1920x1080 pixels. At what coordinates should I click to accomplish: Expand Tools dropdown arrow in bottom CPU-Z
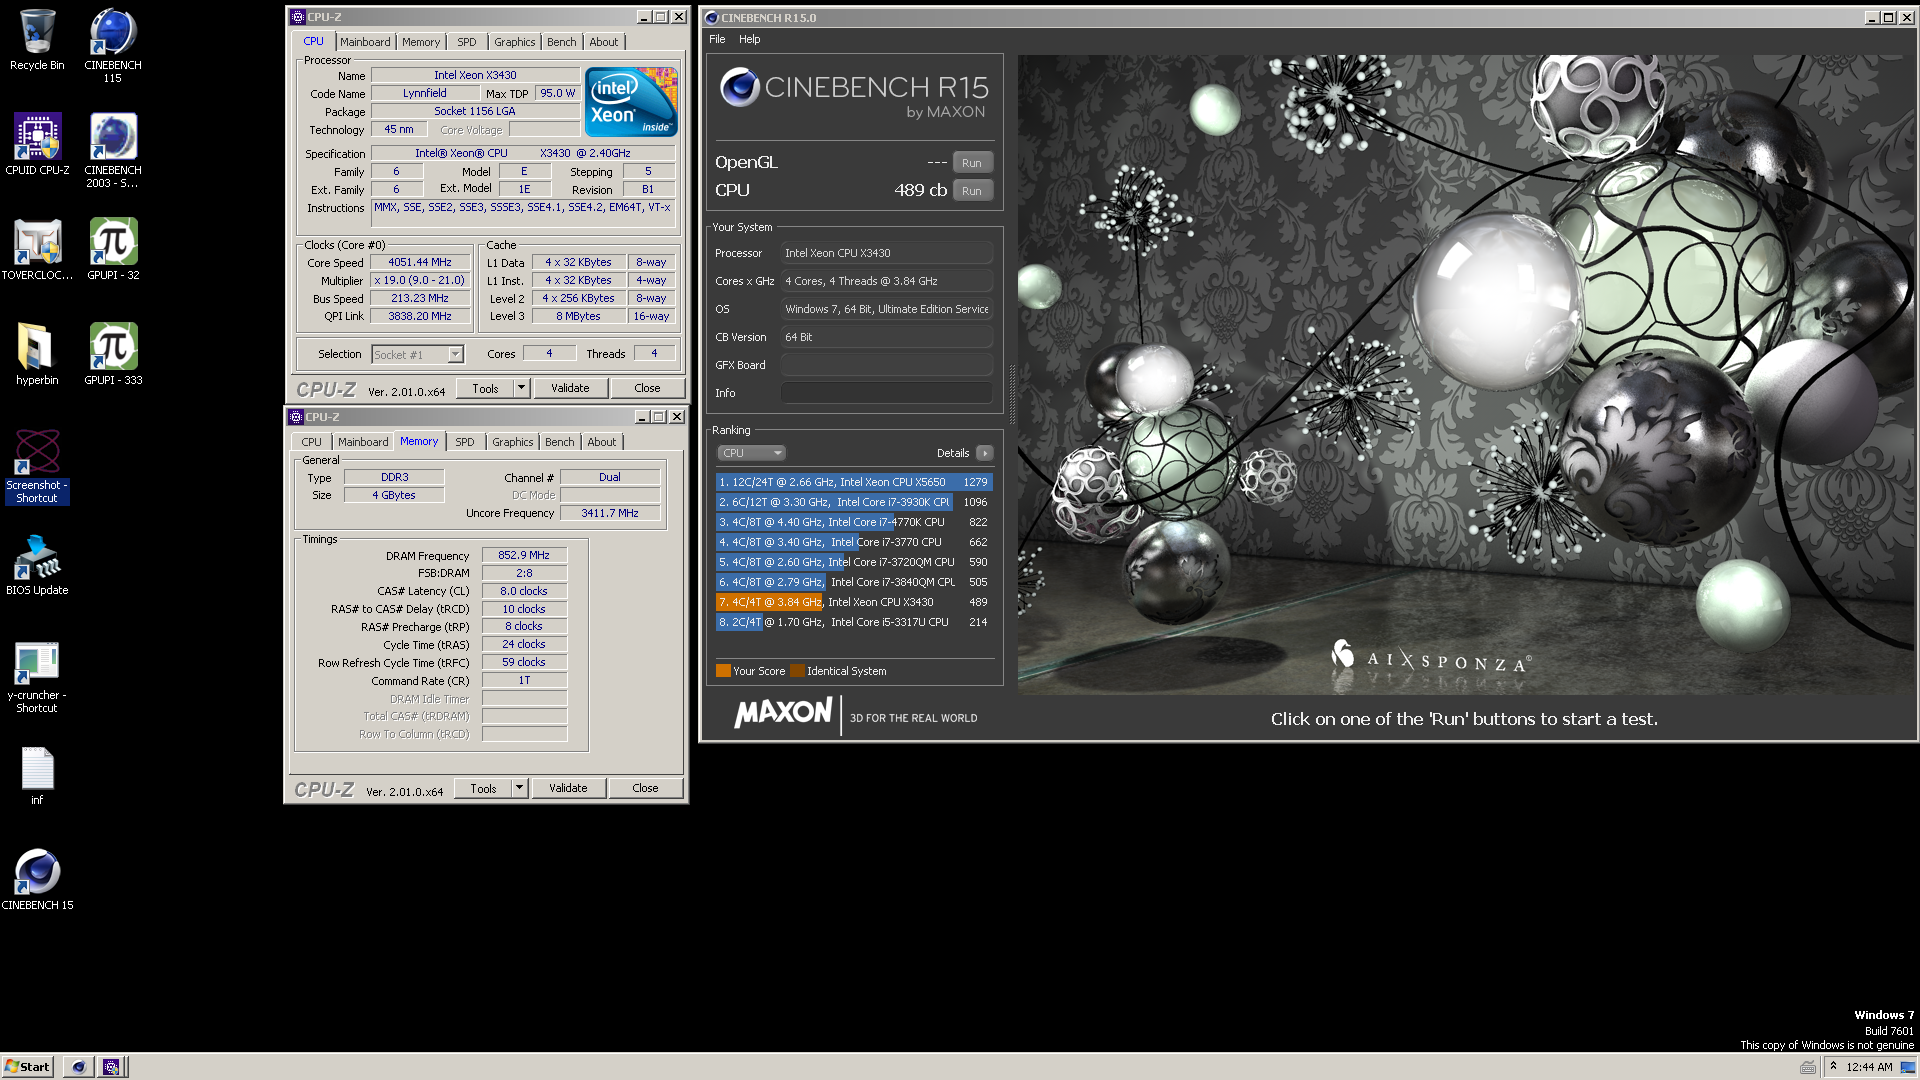click(x=519, y=788)
